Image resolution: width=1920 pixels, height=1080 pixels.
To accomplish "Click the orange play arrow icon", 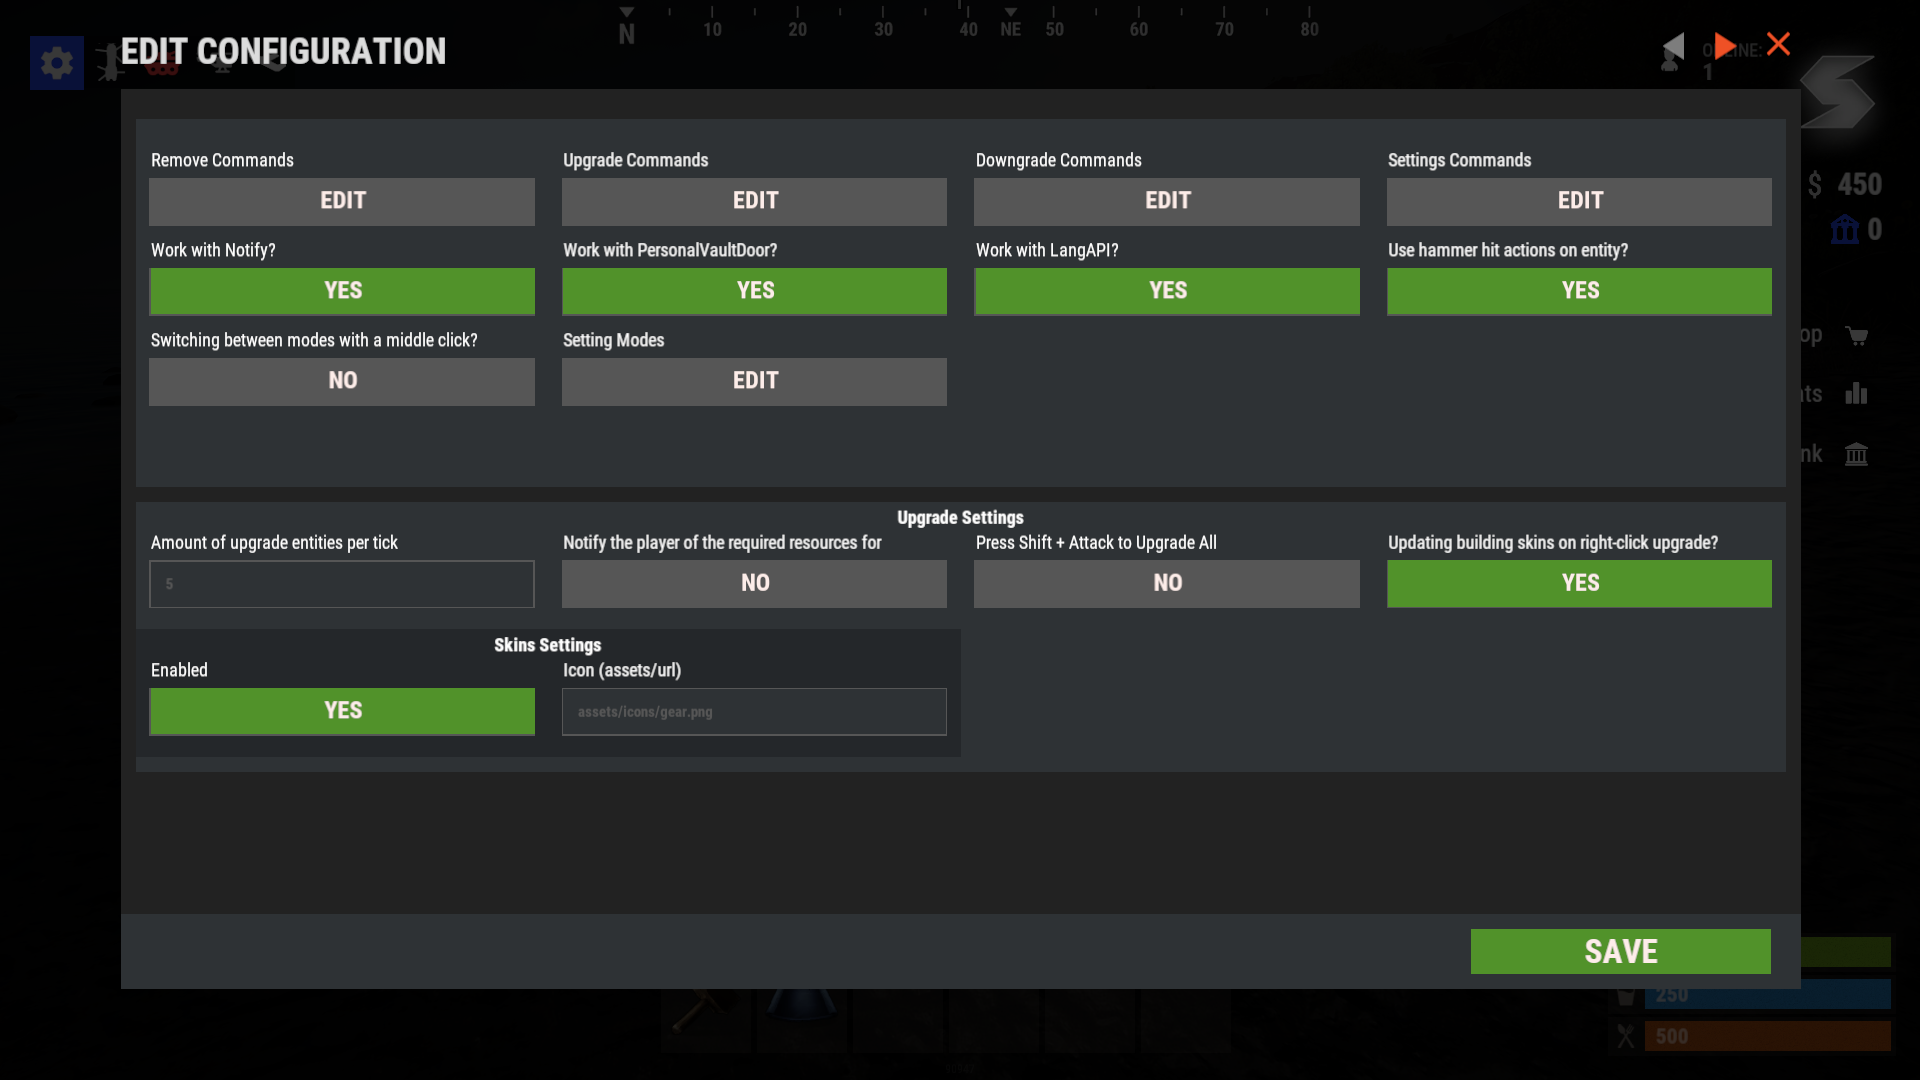I will pos(1724,46).
